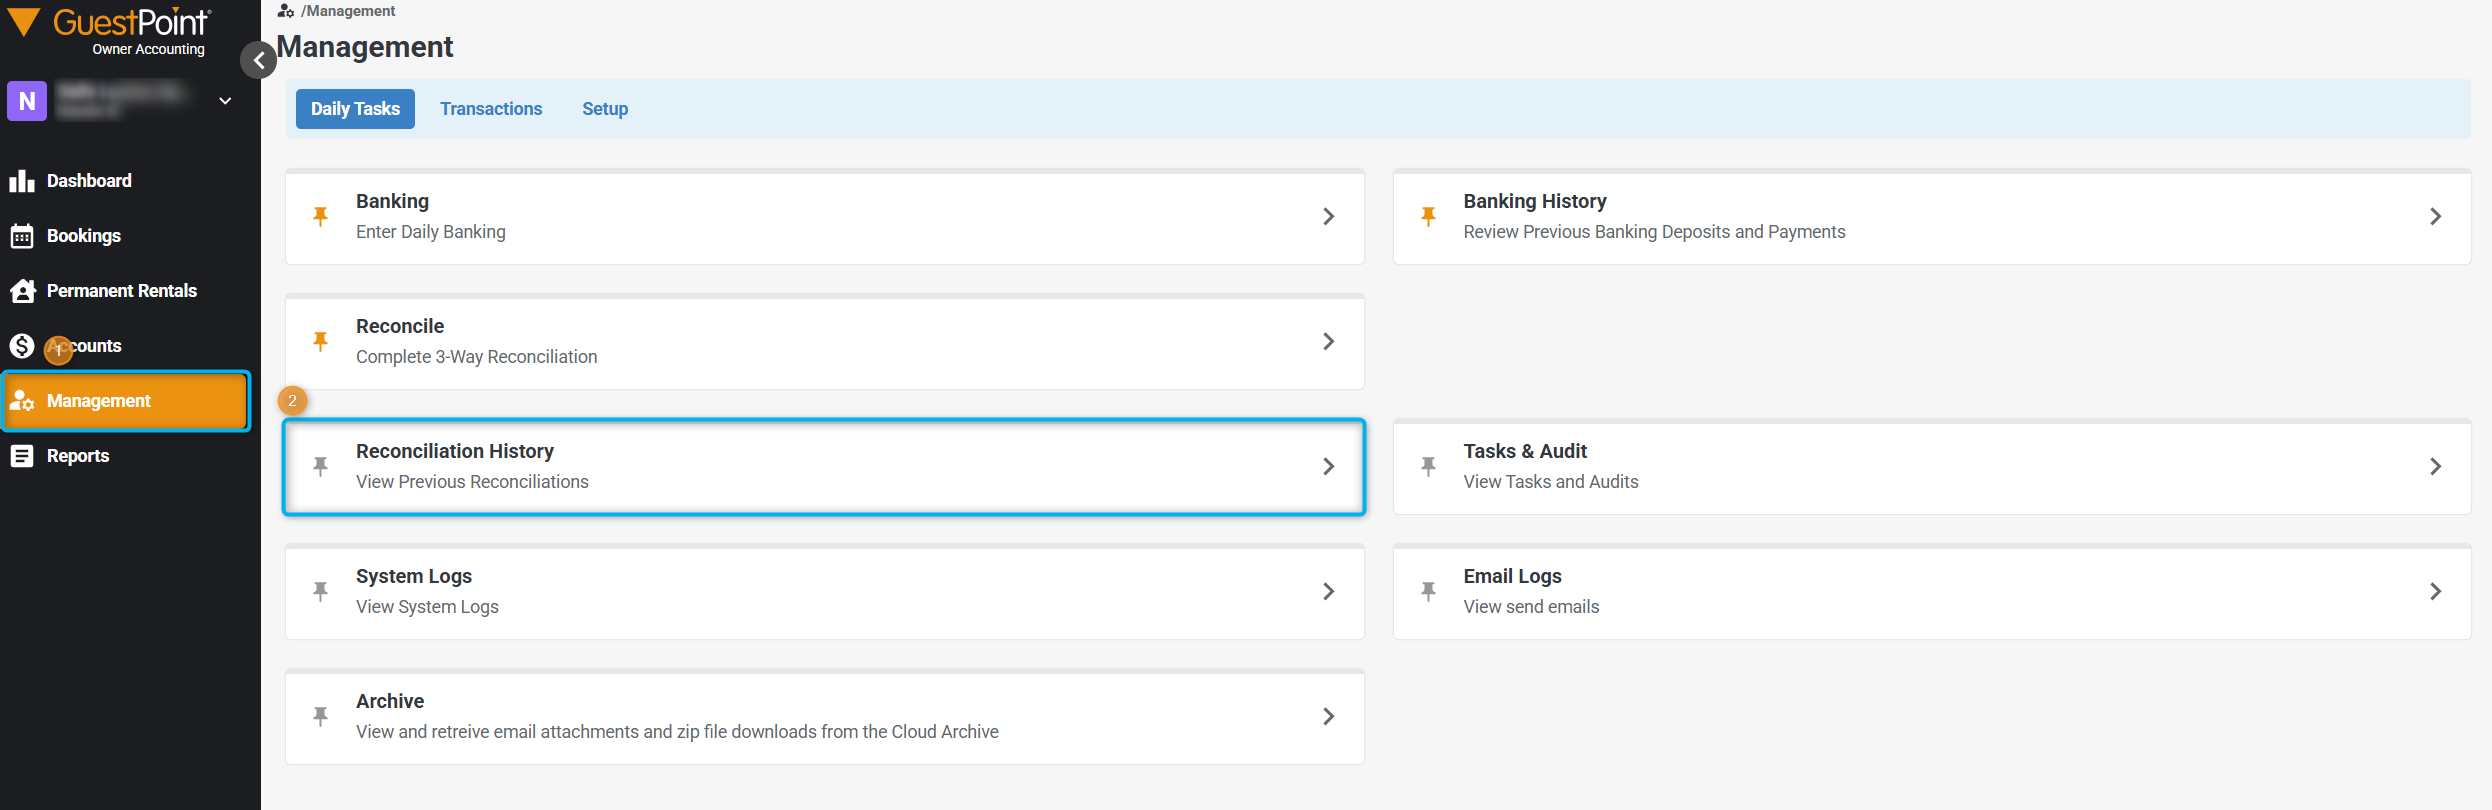2492x810 pixels.
Task: Switch to the Setup tab
Action: tap(605, 109)
